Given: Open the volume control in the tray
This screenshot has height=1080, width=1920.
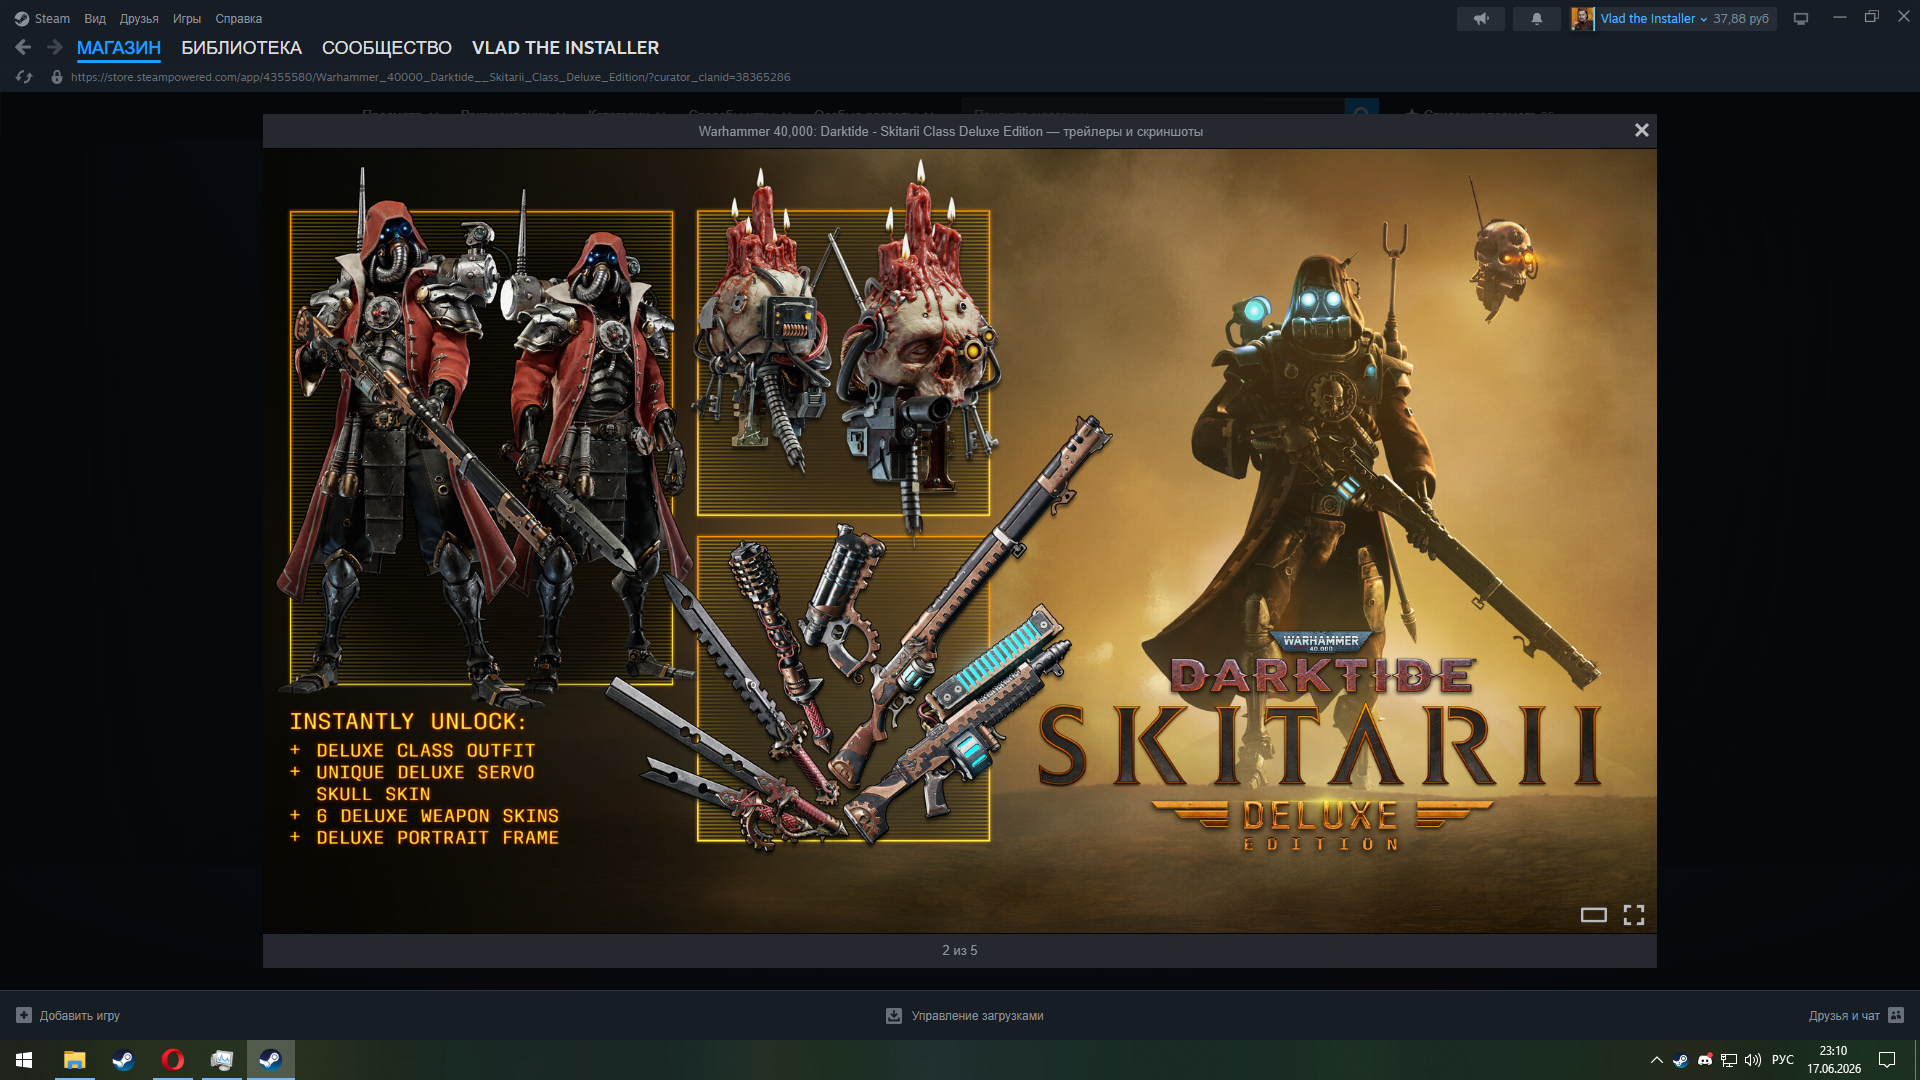Looking at the screenshot, I should coord(1753,1060).
